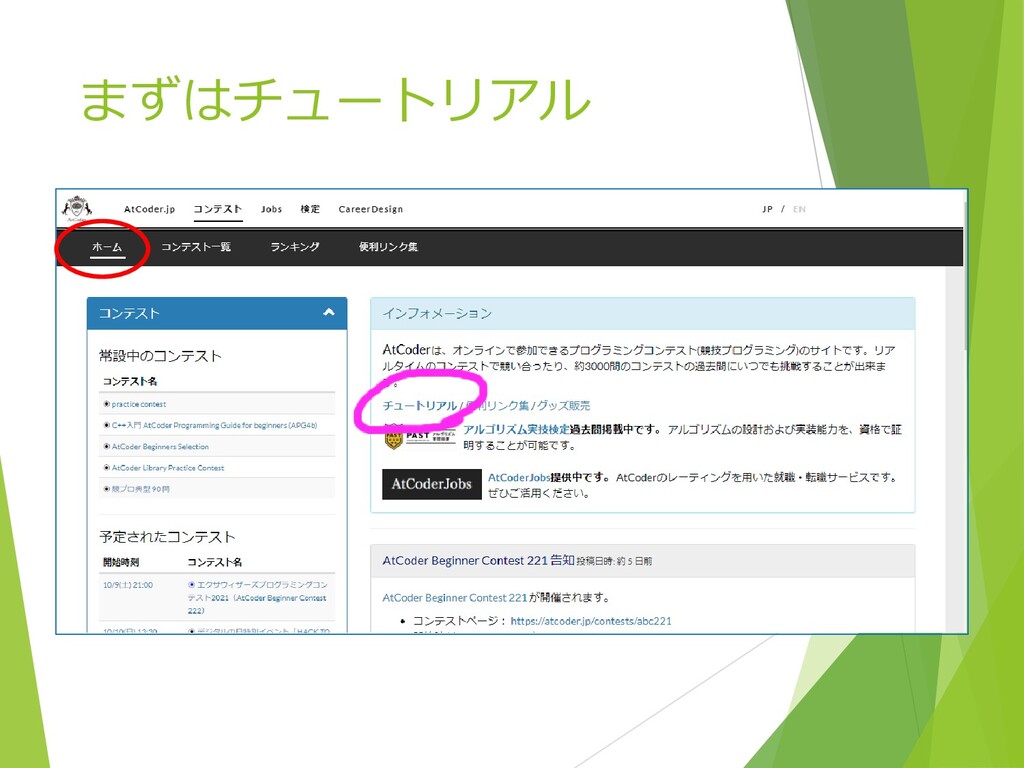The height and width of the screenshot is (768, 1024).
Task: Open the コンテスト一覧 tab
Action: (x=196, y=247)
